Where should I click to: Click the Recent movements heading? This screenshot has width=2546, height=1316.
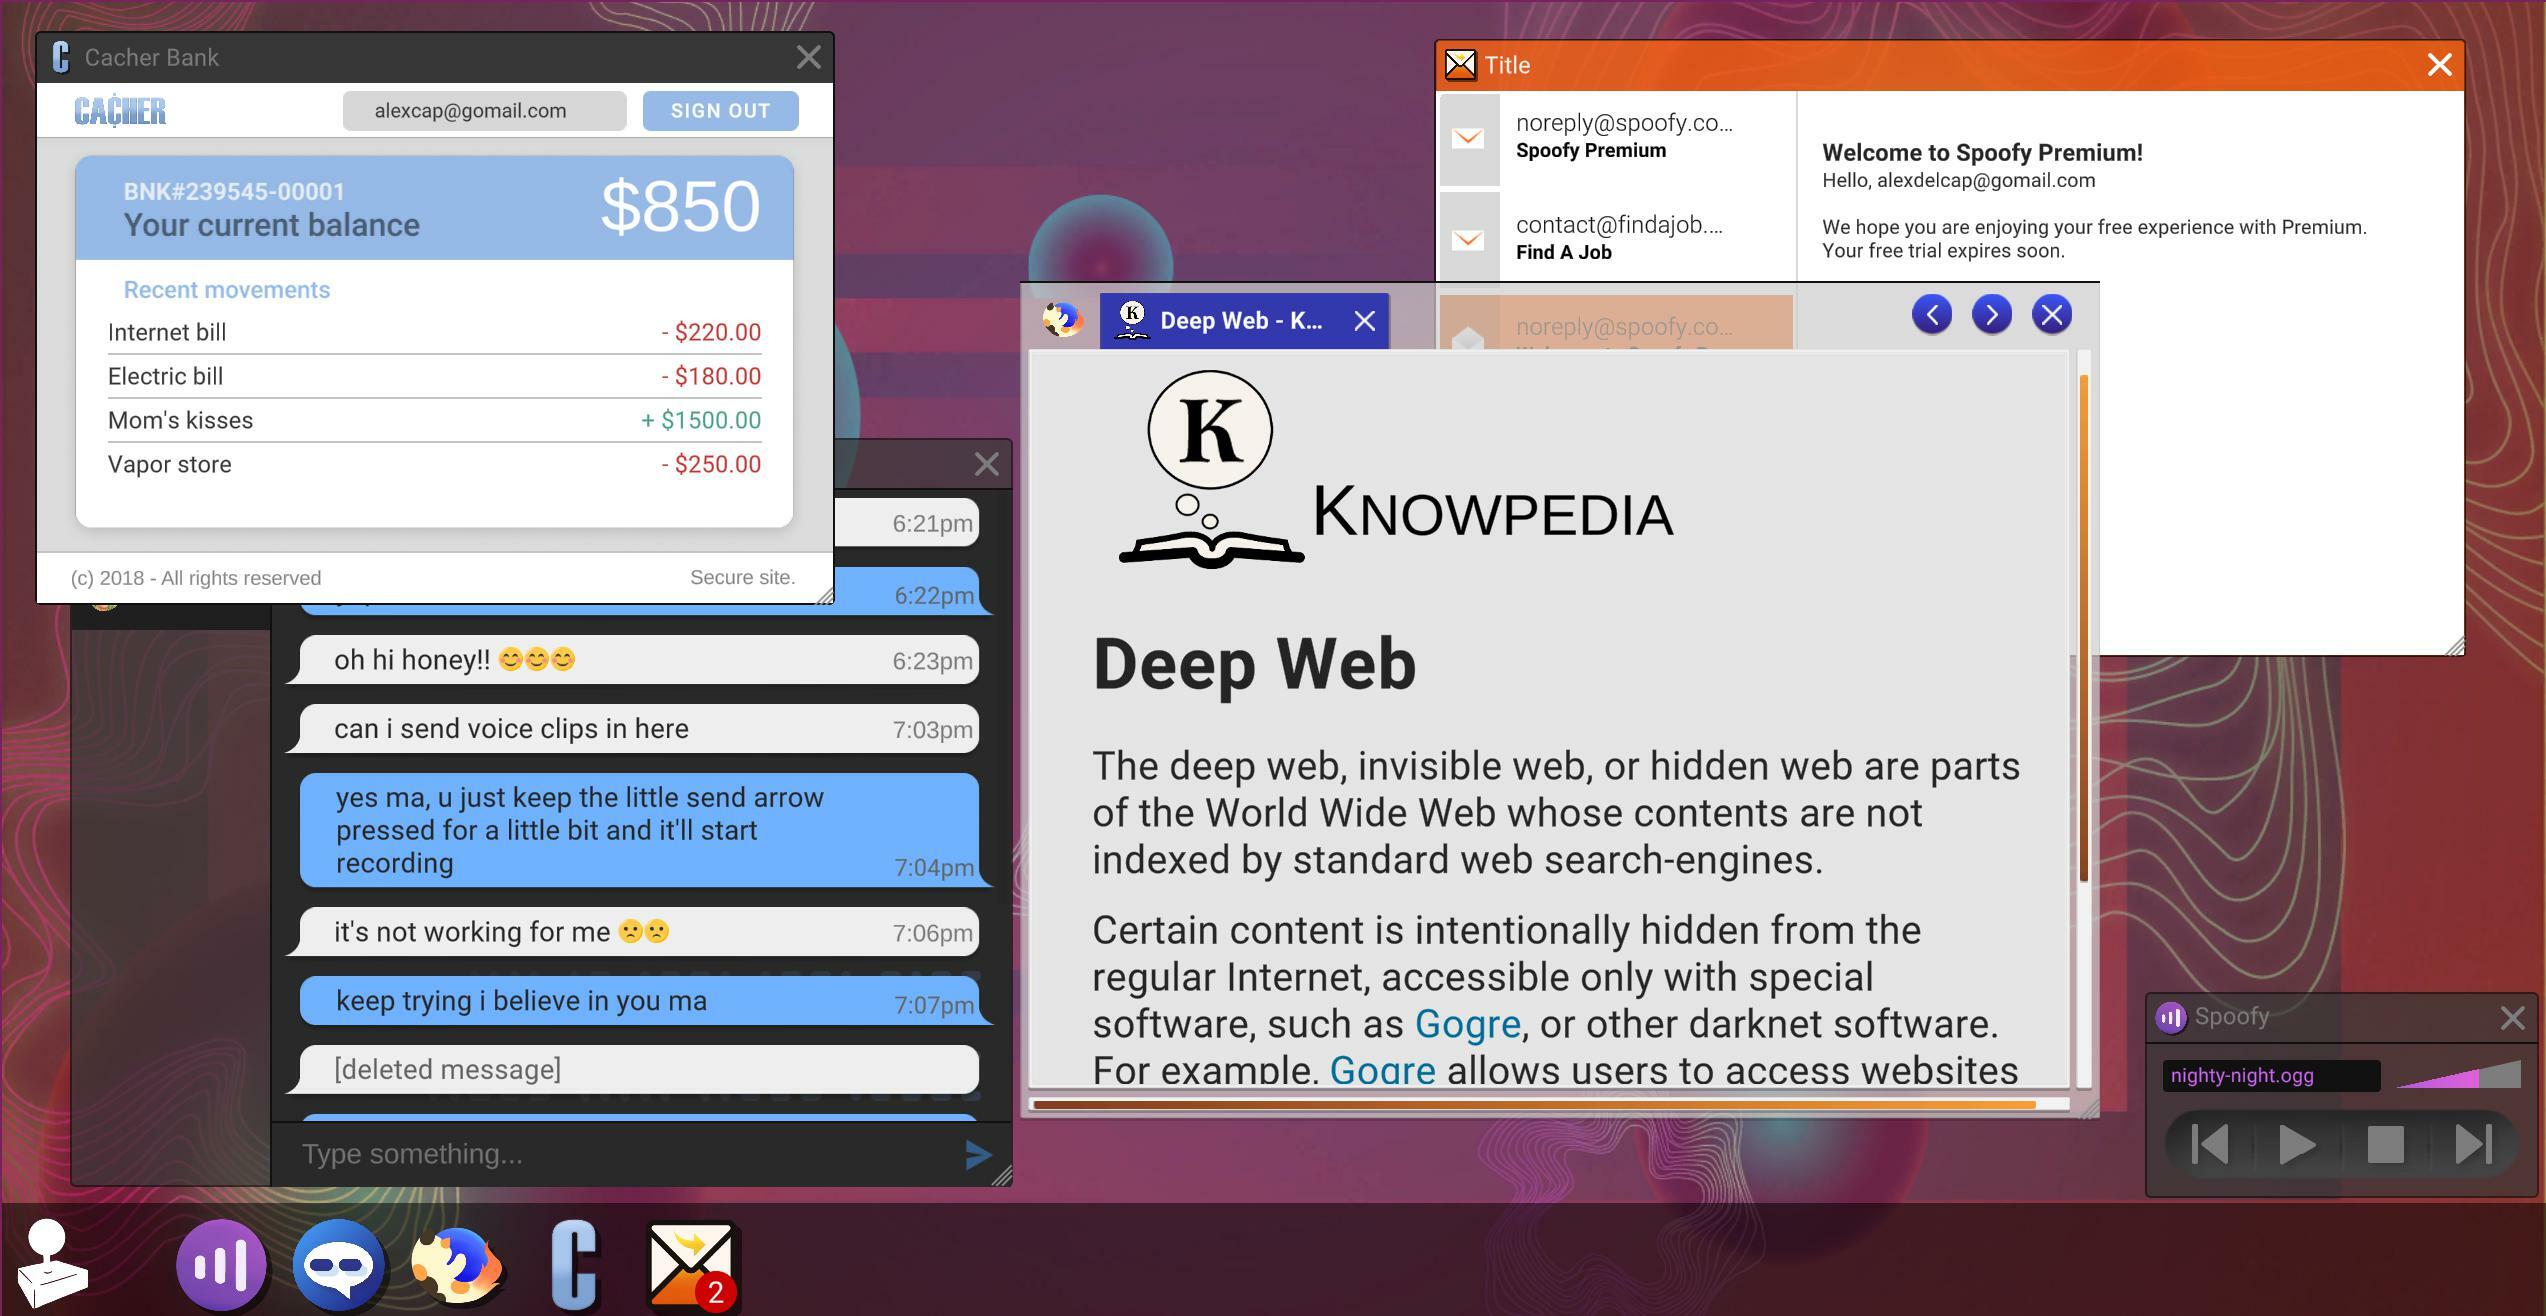pyautogui.click(x=226, y=290)
